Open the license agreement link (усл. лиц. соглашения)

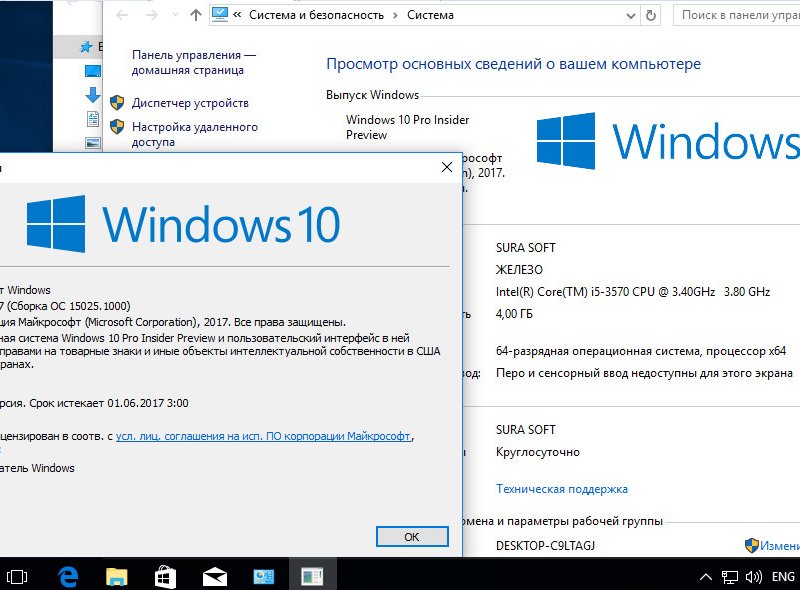(263, 436)
